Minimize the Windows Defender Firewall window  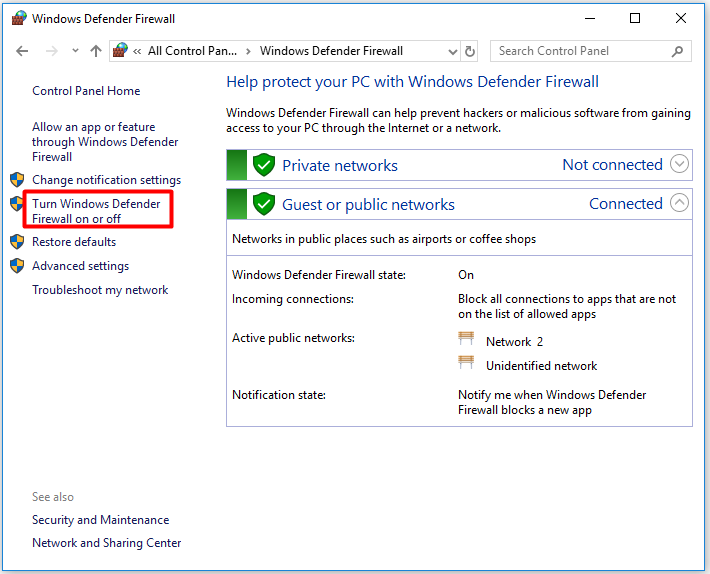pos(590,19)
